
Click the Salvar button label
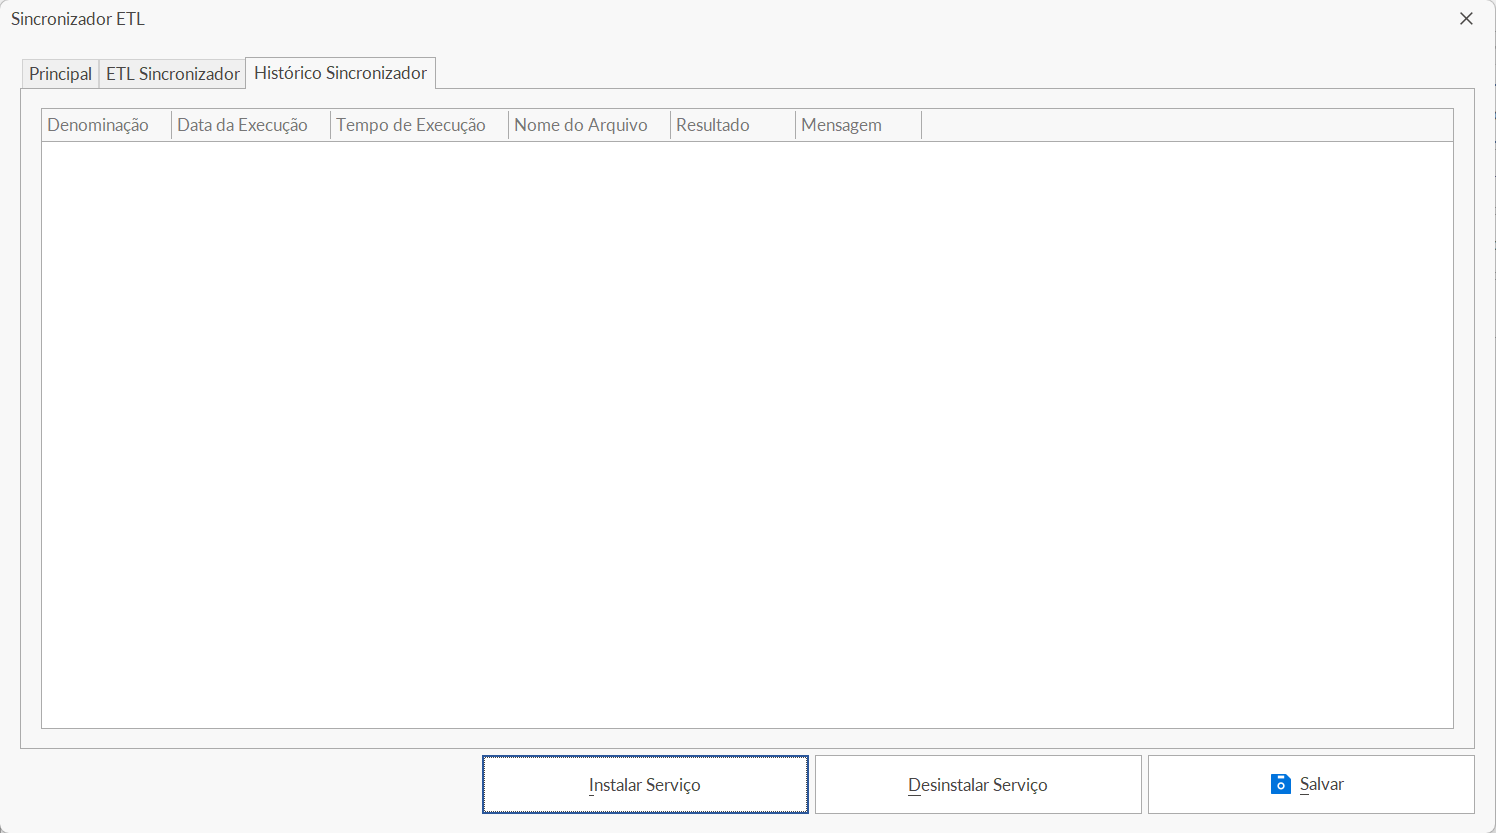[1321, 784]
